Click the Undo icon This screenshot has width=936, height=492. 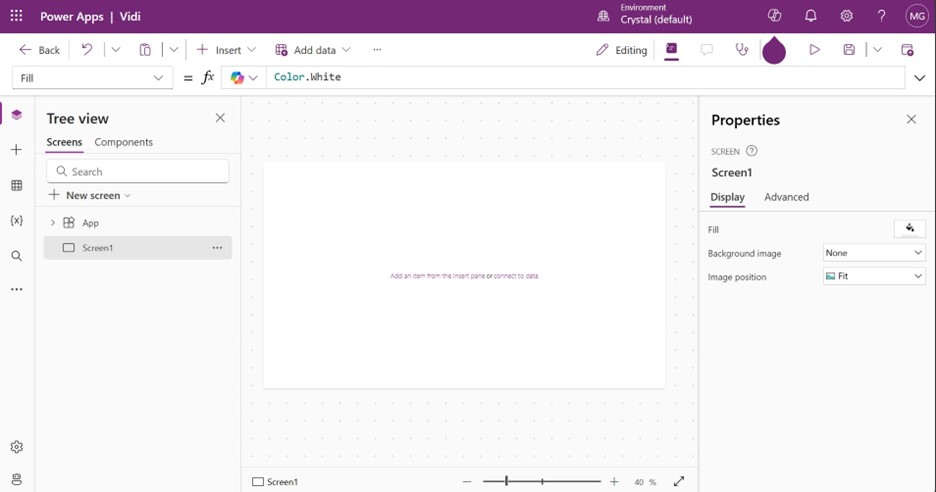click(87, 50)
